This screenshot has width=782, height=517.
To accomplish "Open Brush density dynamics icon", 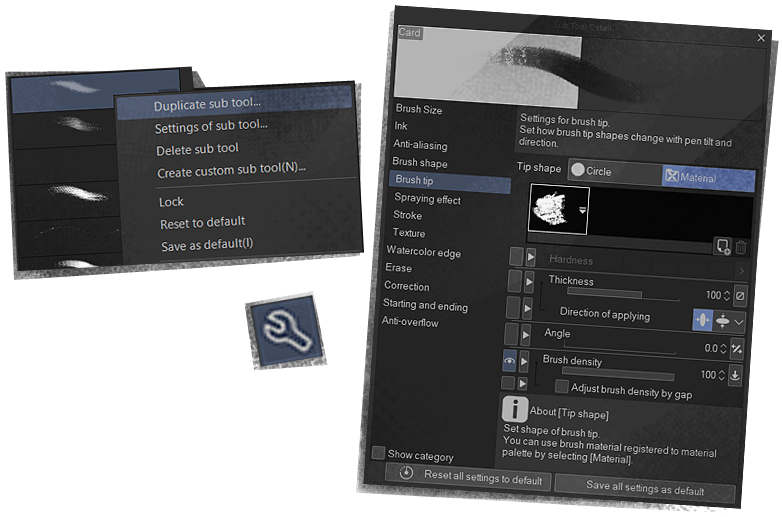I will pos(735,375).
